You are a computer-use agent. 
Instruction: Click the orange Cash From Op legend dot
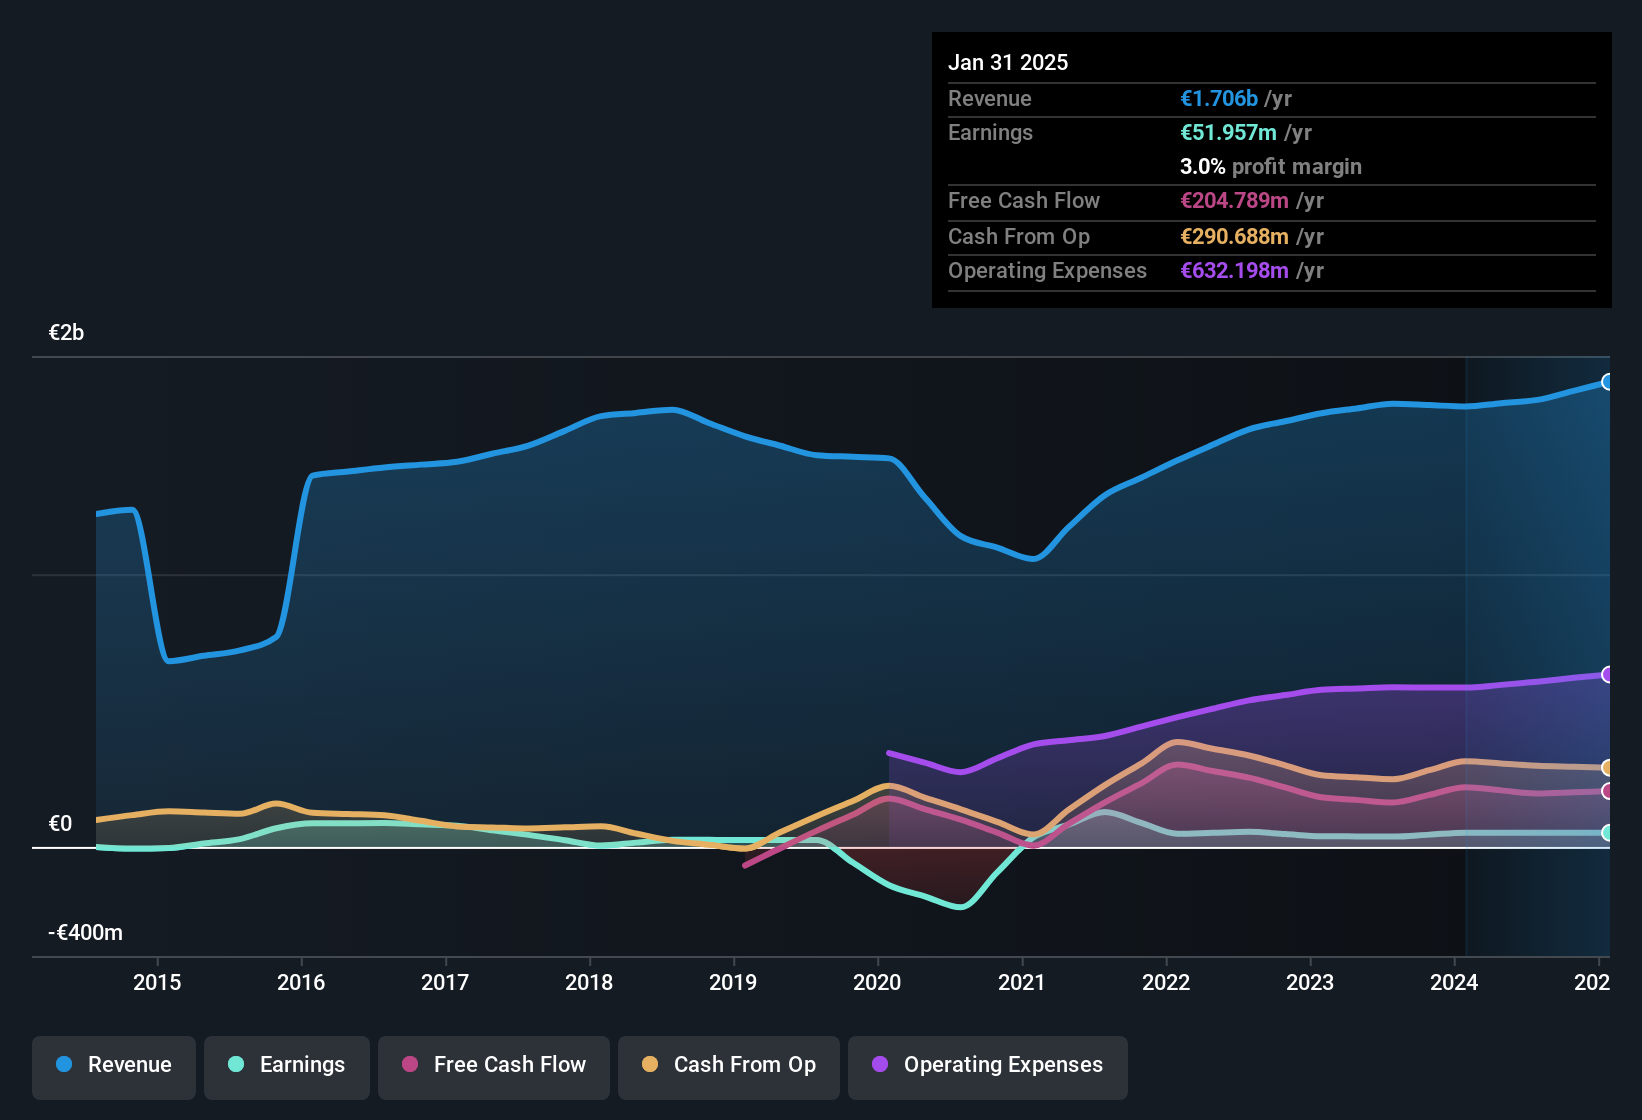(650, 1066)
